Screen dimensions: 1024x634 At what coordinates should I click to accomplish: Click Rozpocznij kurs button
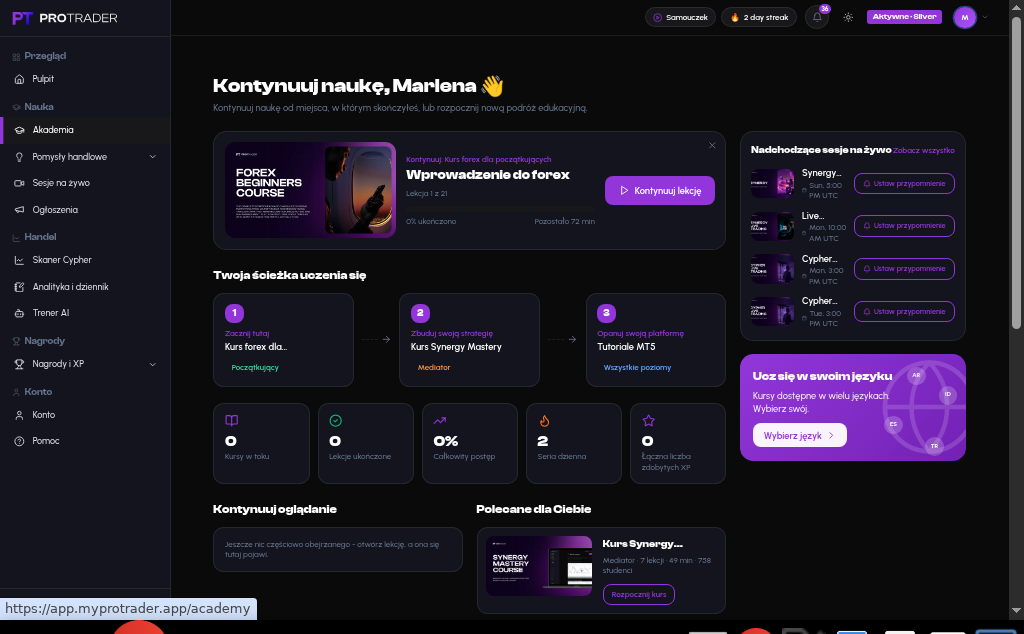(639, 595)
